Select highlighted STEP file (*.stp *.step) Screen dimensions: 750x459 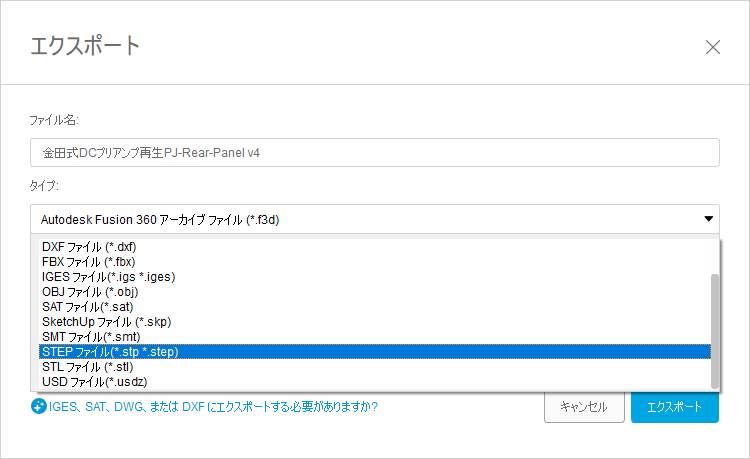click(110, 351)
